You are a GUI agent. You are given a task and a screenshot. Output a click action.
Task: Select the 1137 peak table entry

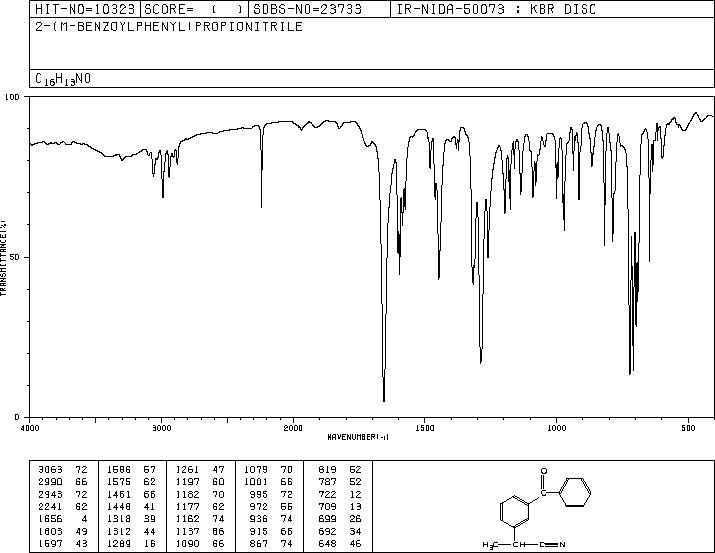click(x=187, y=531)
